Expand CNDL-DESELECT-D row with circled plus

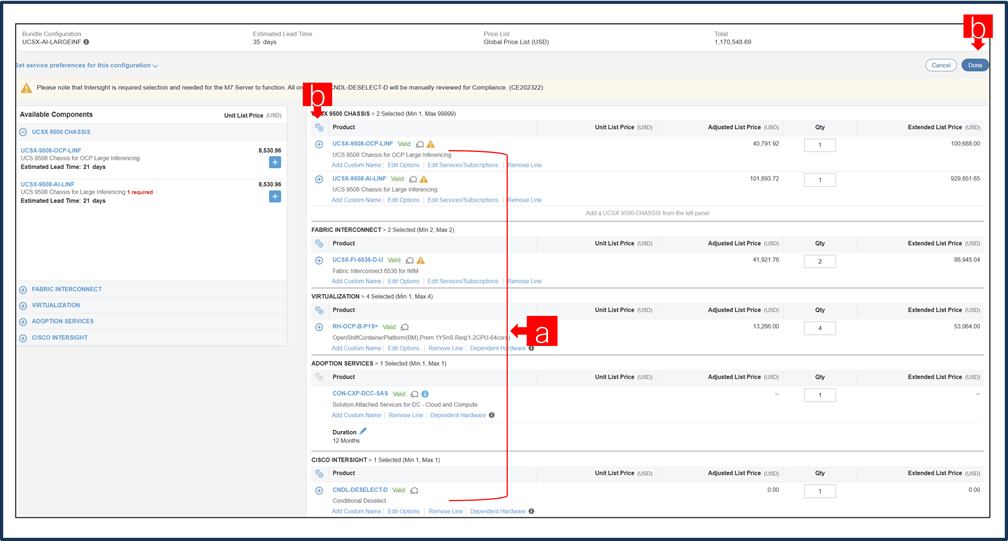319,491
